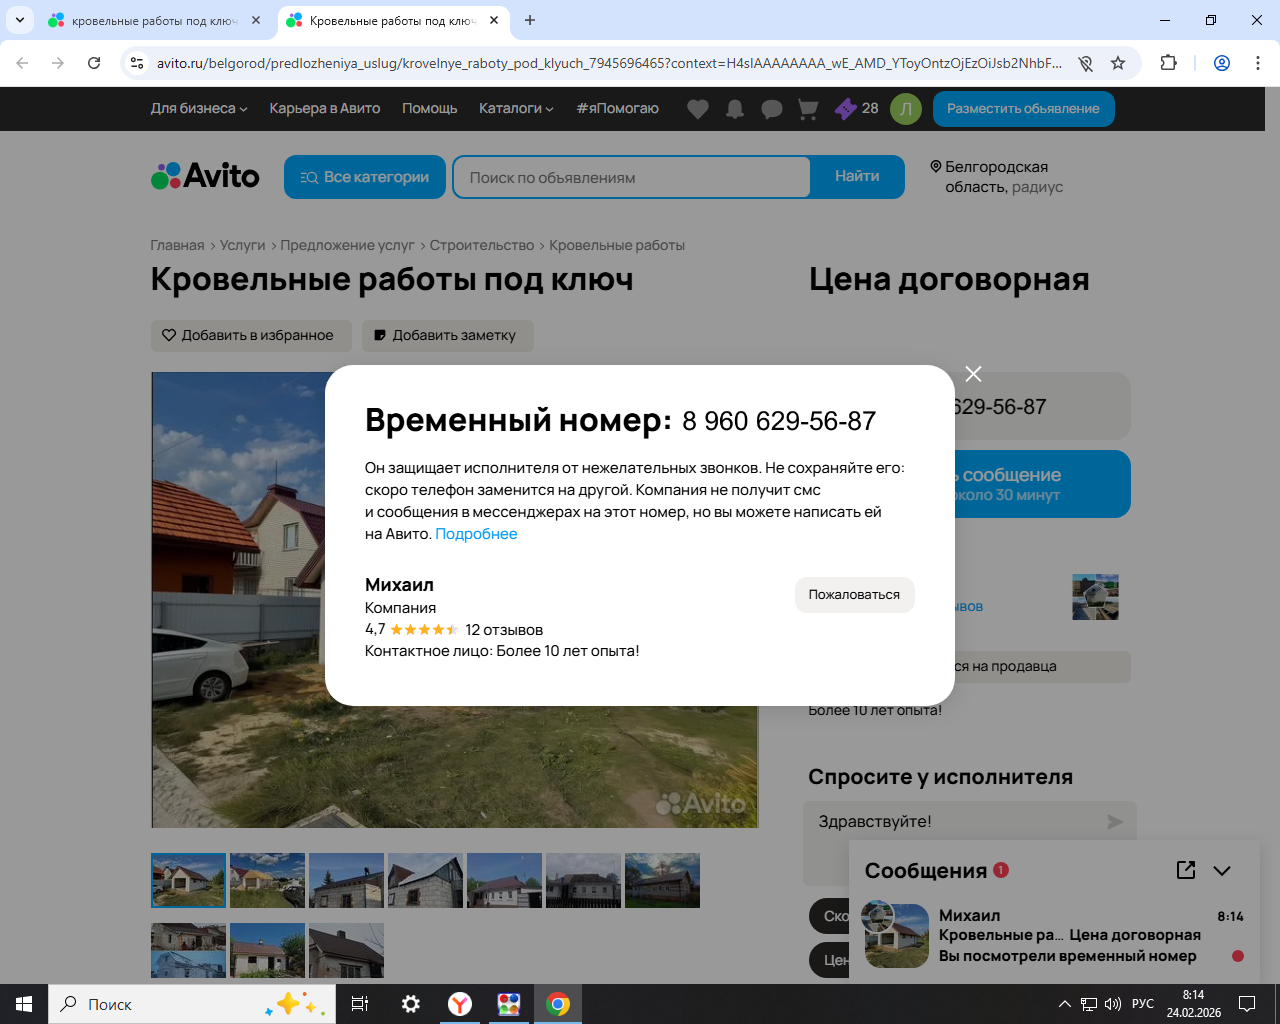Open Все категории menu
Image resolution: width=1280 pixels, height=1024 pixels.
[x=365, y=177]
